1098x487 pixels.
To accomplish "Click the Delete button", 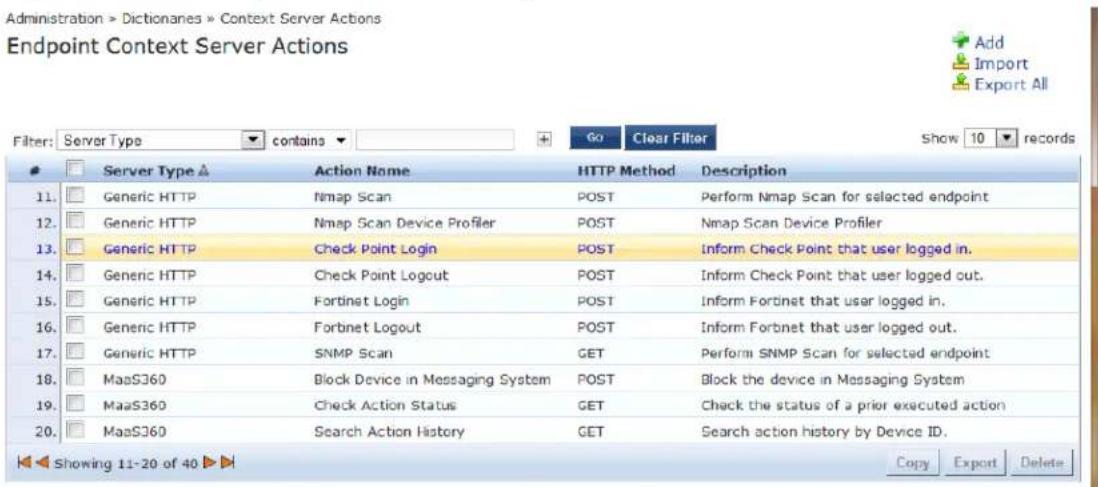I will click(x=1042, y=463).
